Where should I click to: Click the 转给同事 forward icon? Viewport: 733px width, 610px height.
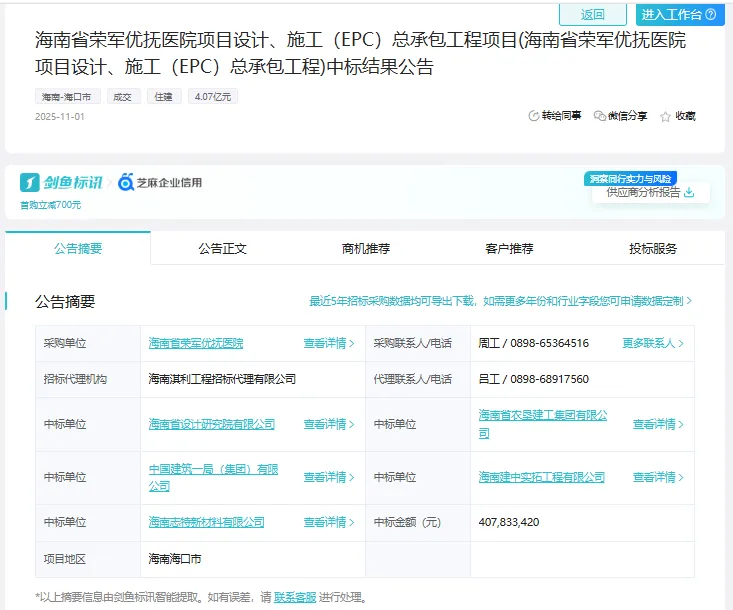point(534,116)
